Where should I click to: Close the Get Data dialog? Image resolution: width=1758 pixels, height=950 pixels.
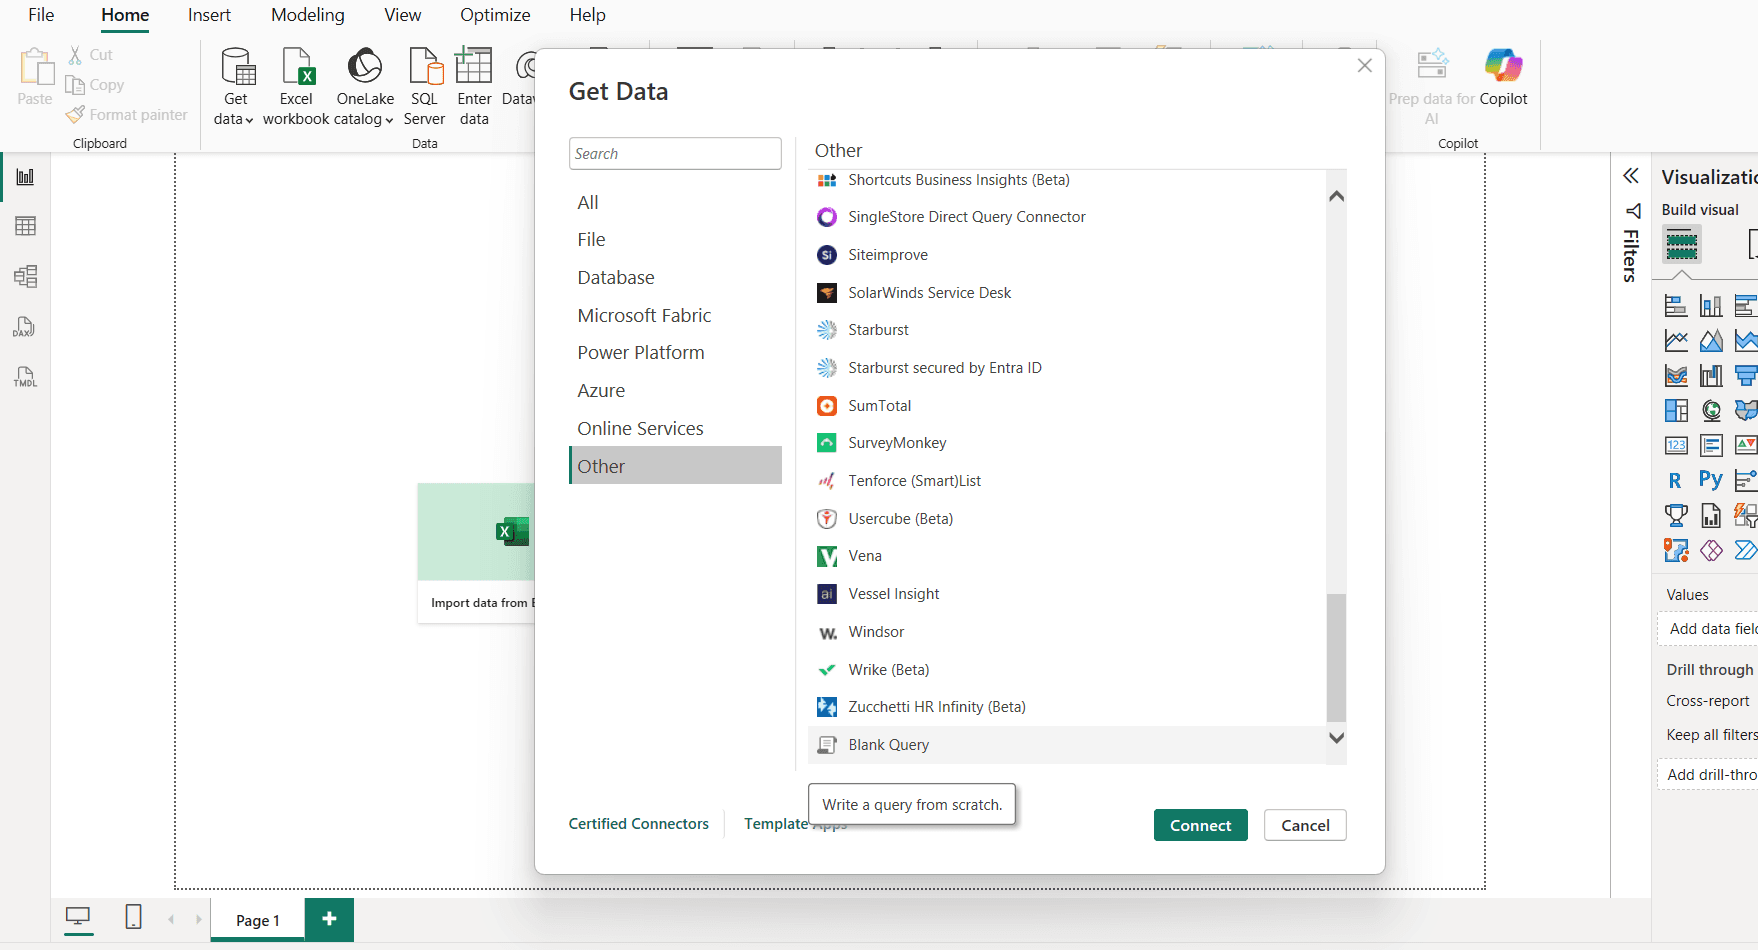coord(1364,66)
